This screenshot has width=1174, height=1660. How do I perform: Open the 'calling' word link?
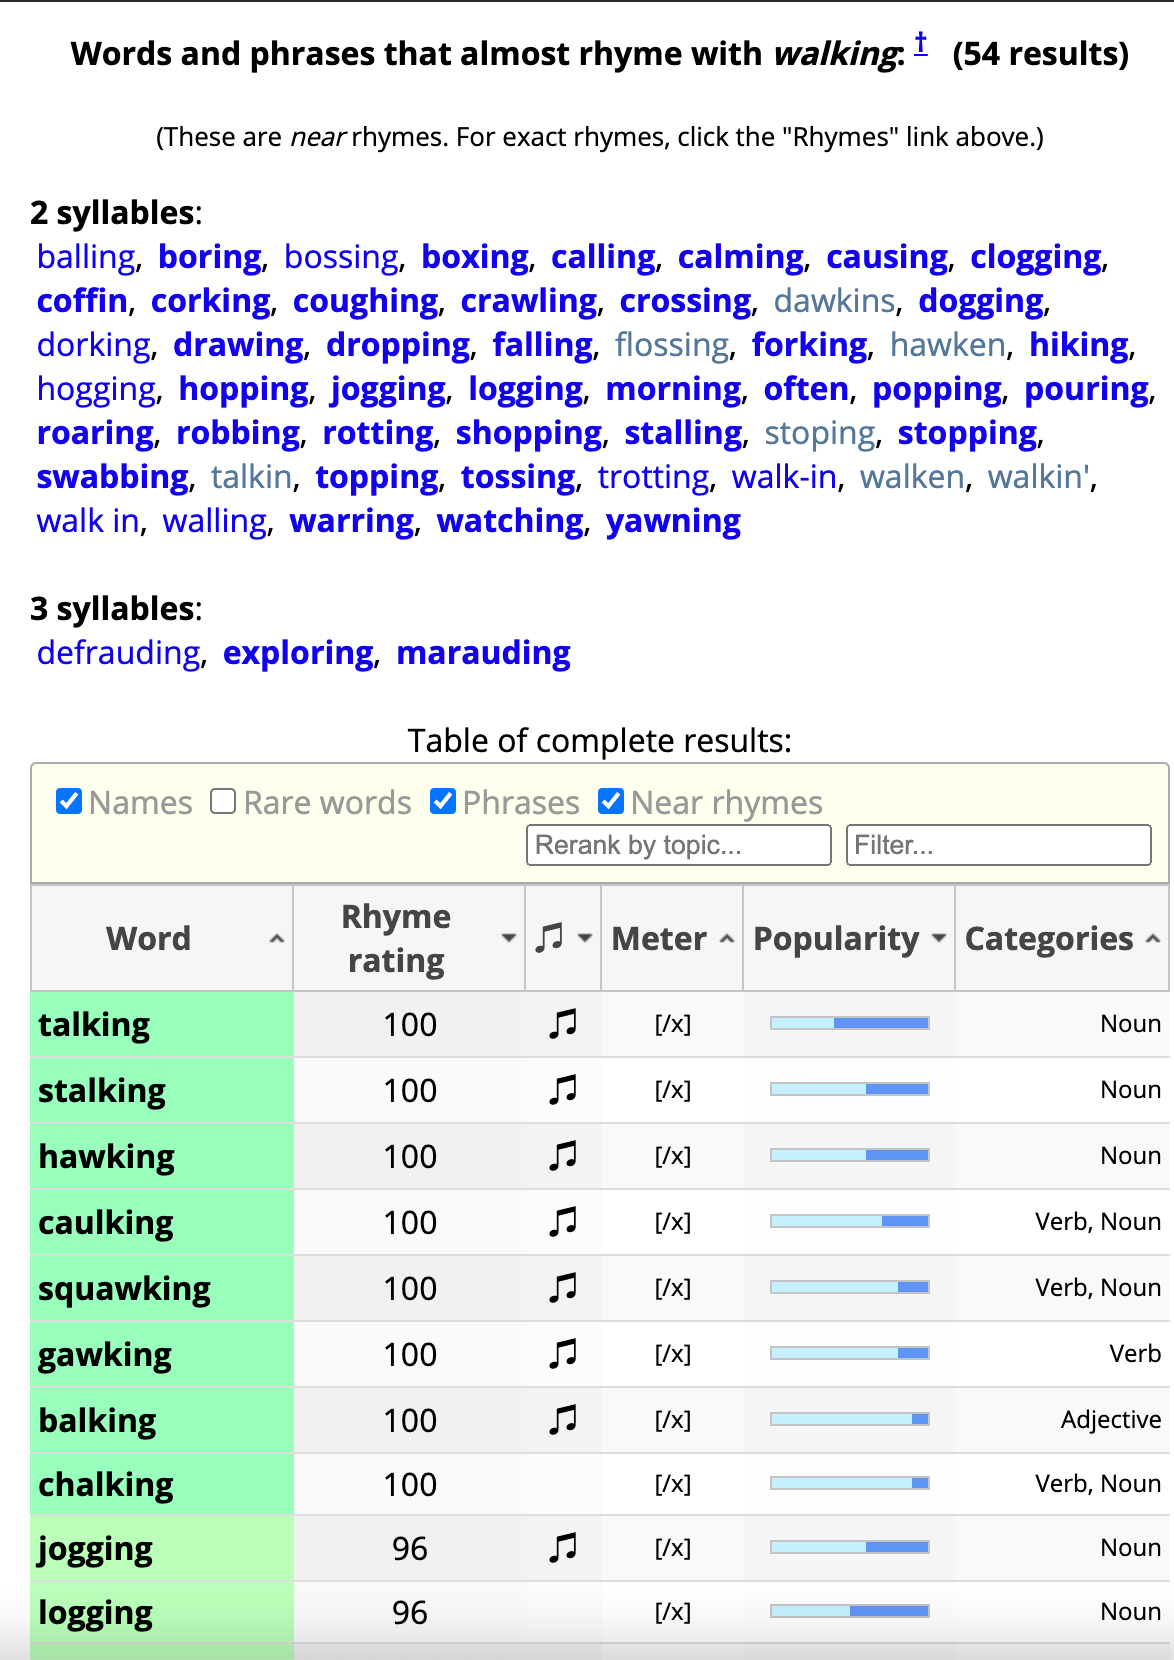604,257
